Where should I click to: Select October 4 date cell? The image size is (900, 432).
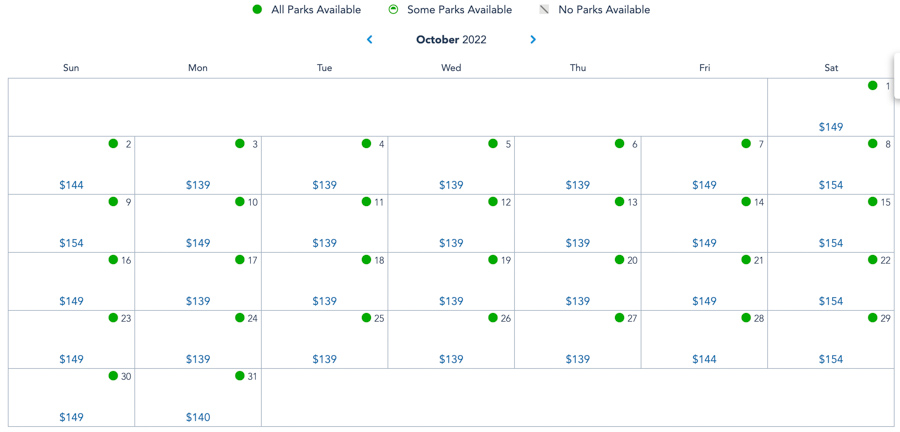pos(325,165)
